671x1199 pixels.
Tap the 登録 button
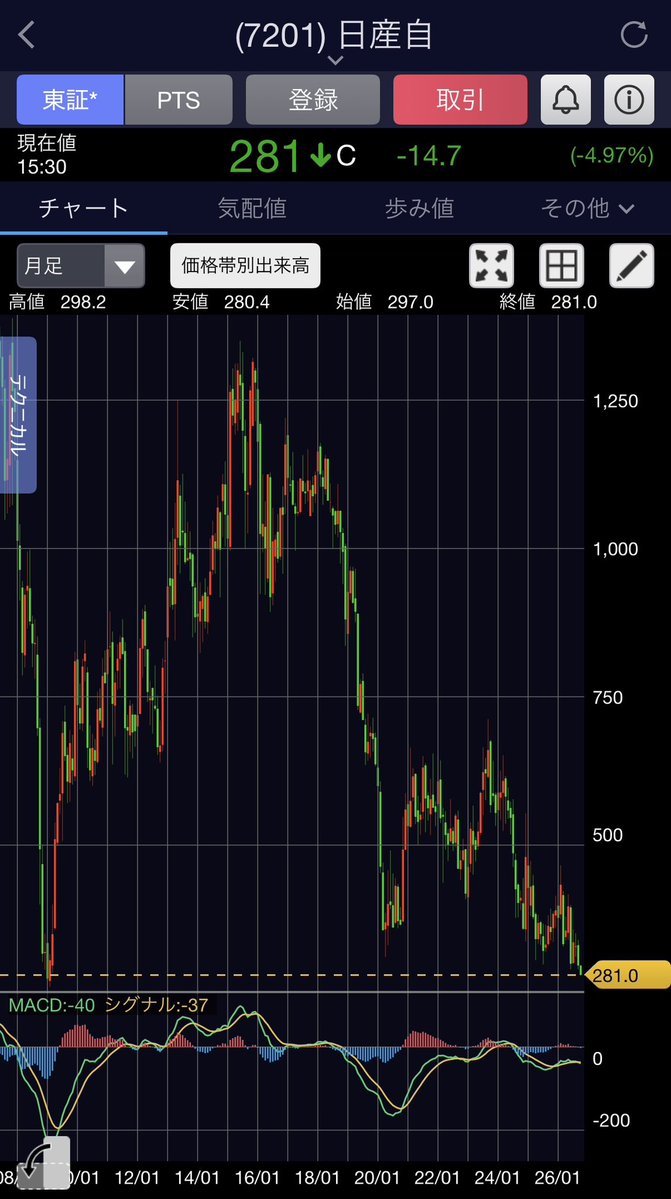pyautogui.click(x=313, y=99)
